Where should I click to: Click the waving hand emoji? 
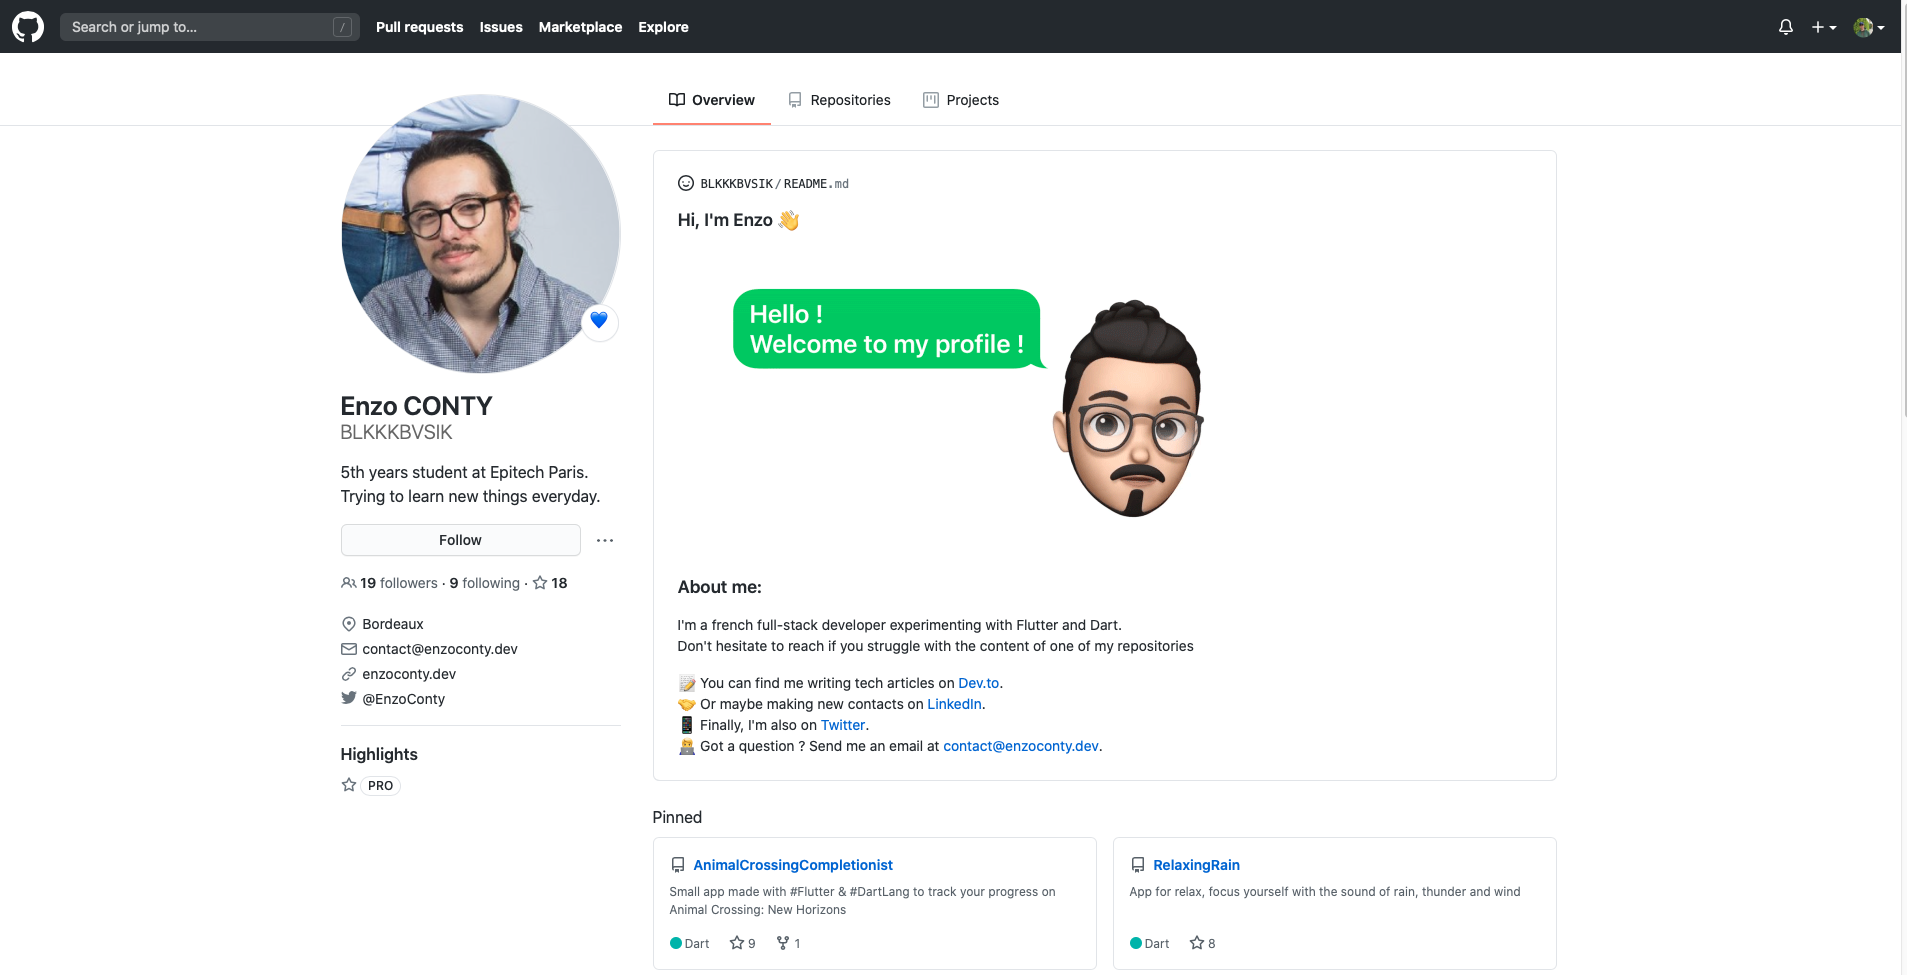point(789,220)
